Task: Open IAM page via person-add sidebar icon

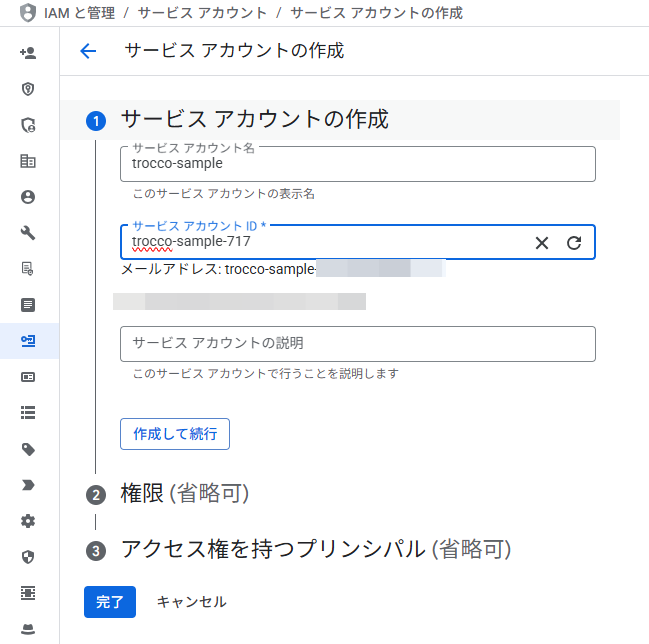Action: pyautogui.click(x=28, y=53)
